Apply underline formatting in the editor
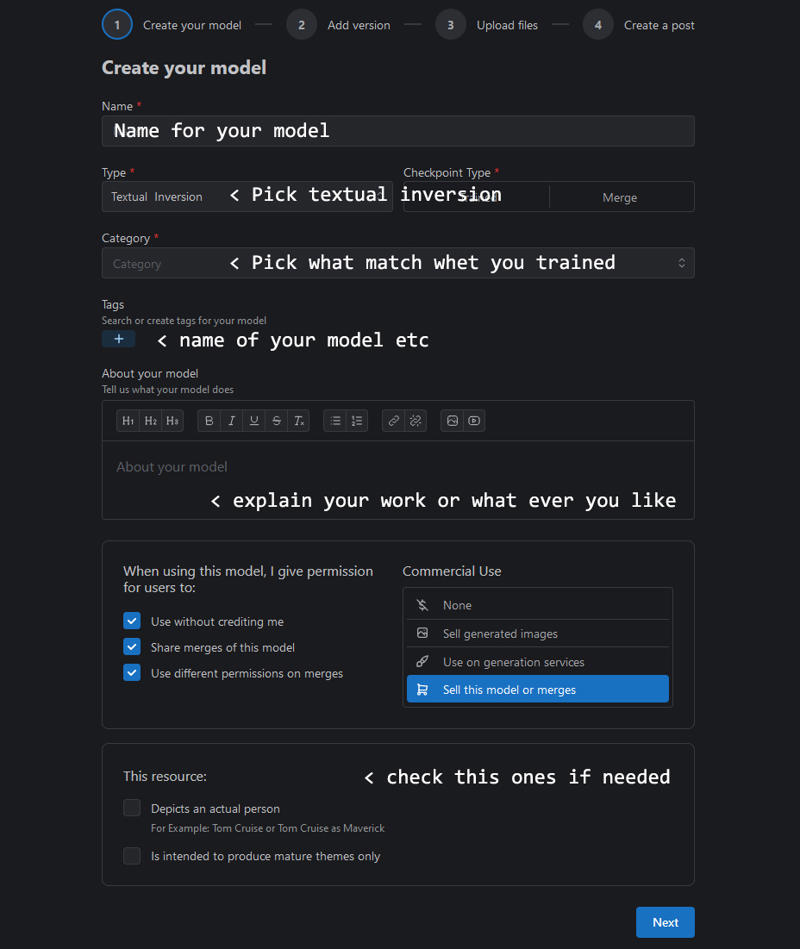Screen dimensions: 800x949 pyautogui.click(x=254, y=421)
